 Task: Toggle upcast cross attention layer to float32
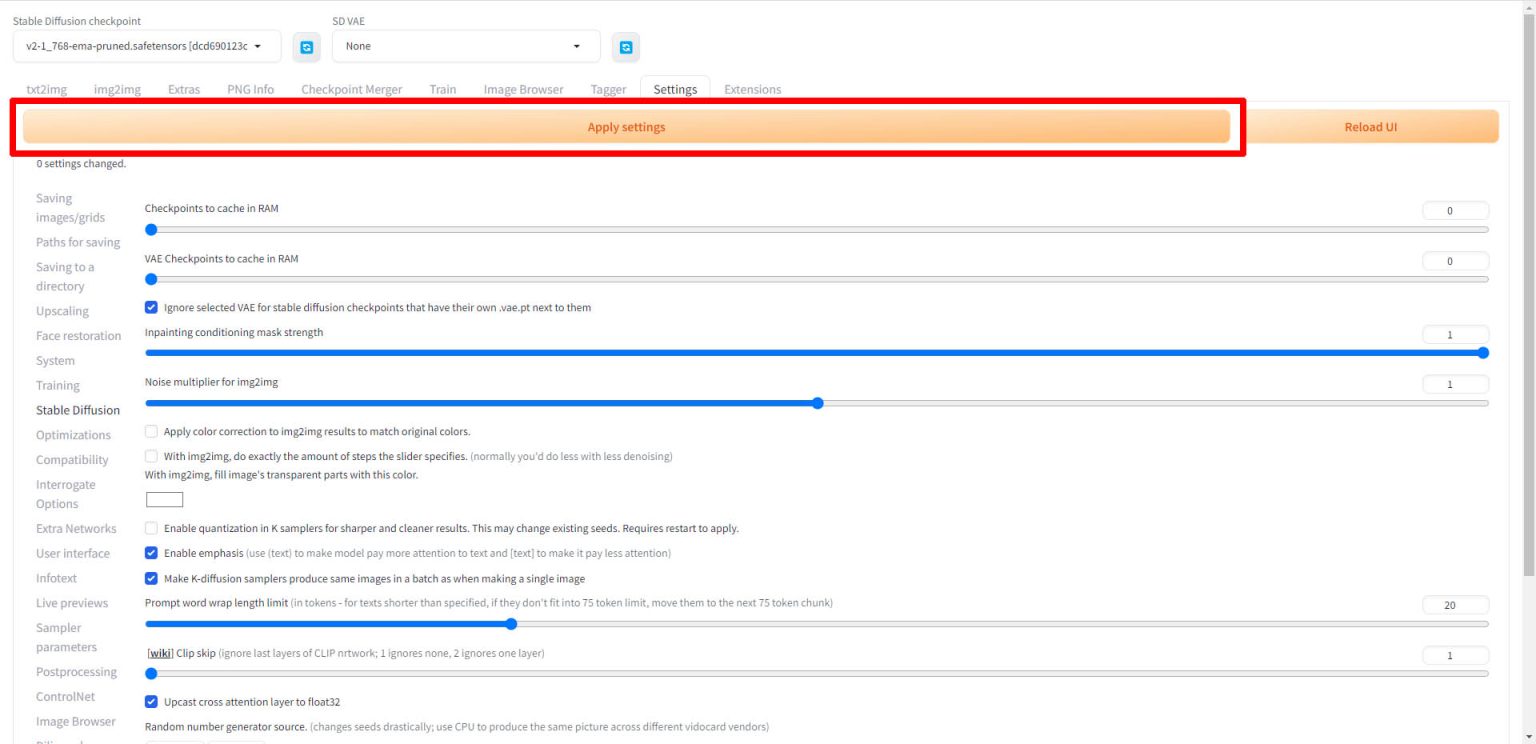coord(151,702)
